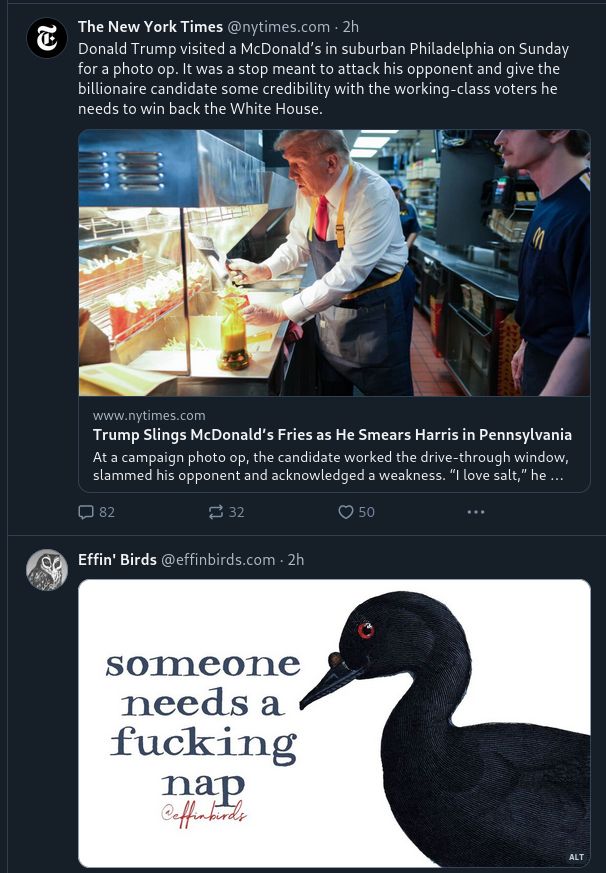The image size is (606, 873).
Task: Show the ALT text badge on bird image
Action: pyautogui.click(x=576, y=857)
